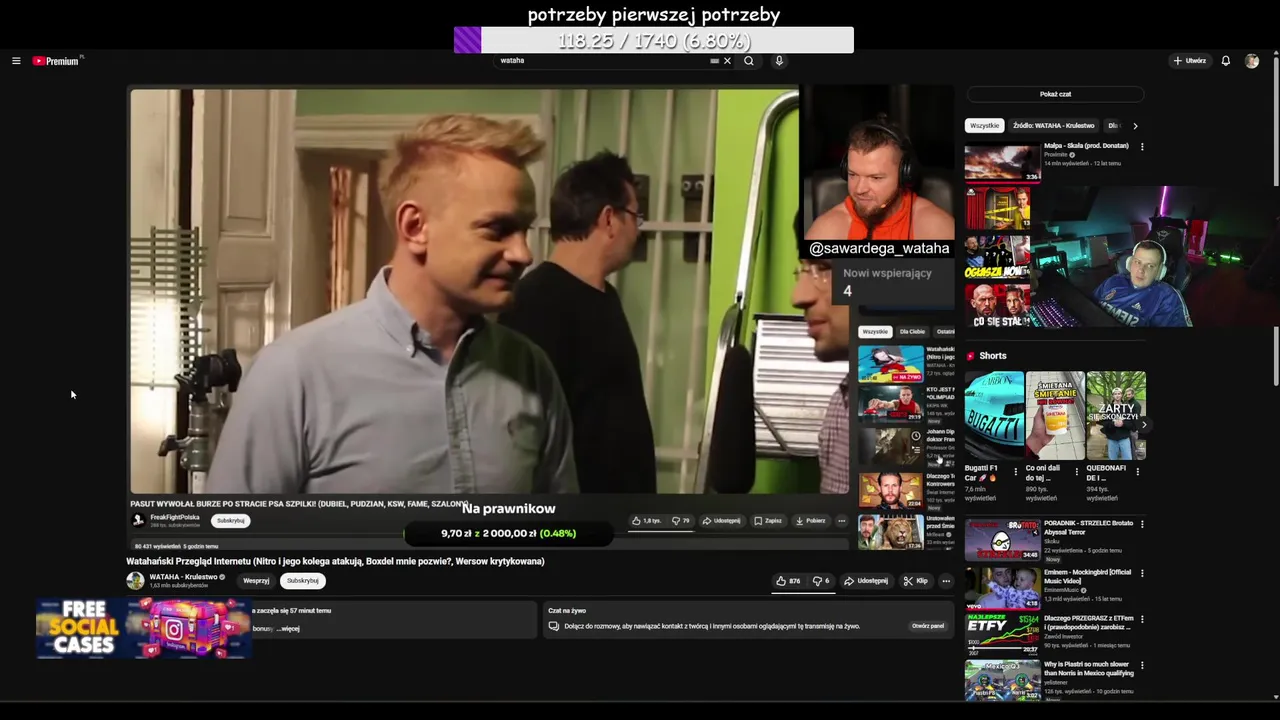Open options for 'Why is Piastri so much slower'
This screenshot has width=1280, height=720.
point(1142,665)
